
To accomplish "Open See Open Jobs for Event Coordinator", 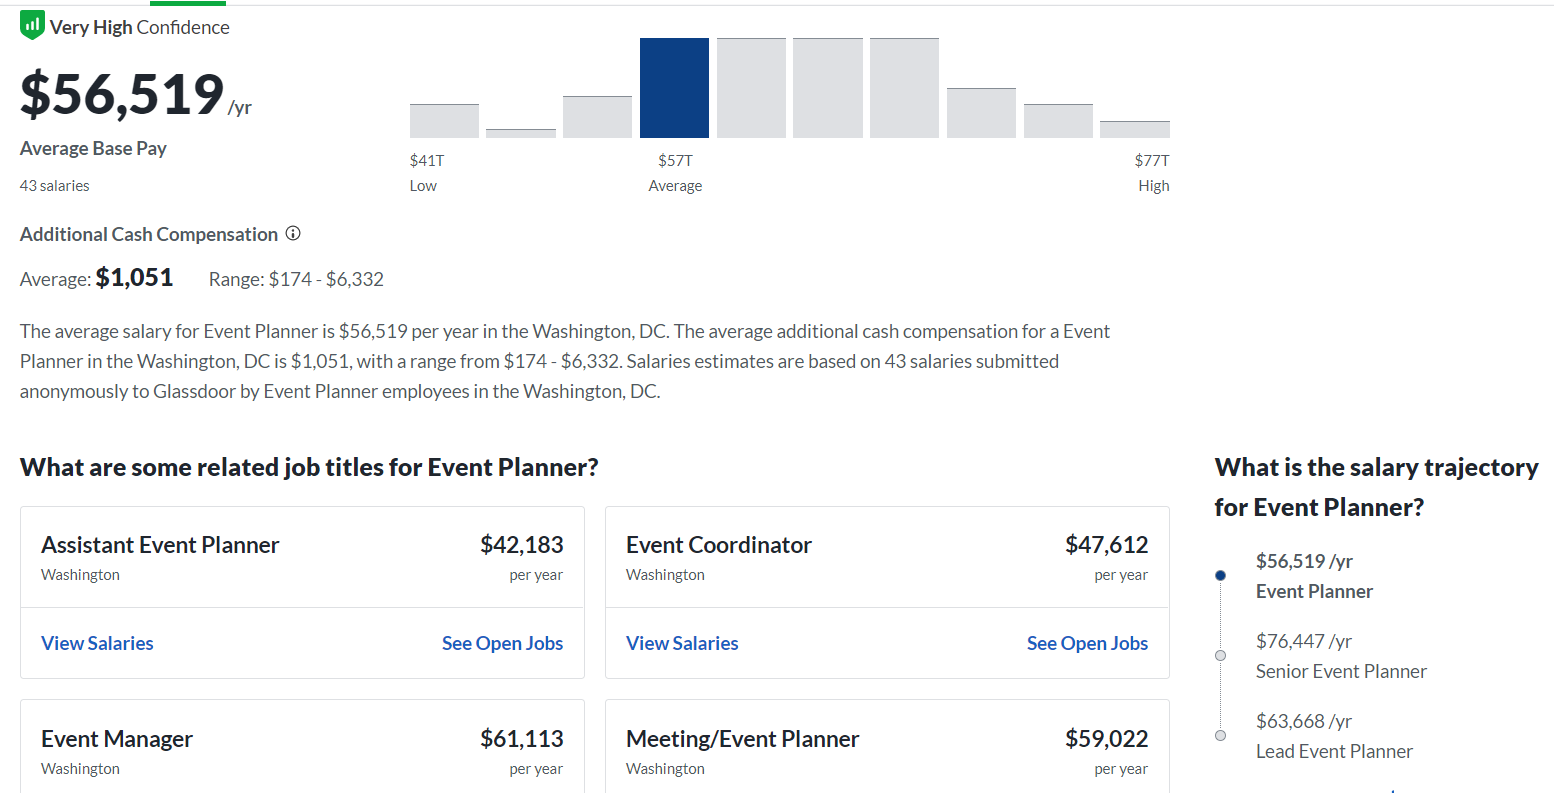I will click(x=1087, y=643).
